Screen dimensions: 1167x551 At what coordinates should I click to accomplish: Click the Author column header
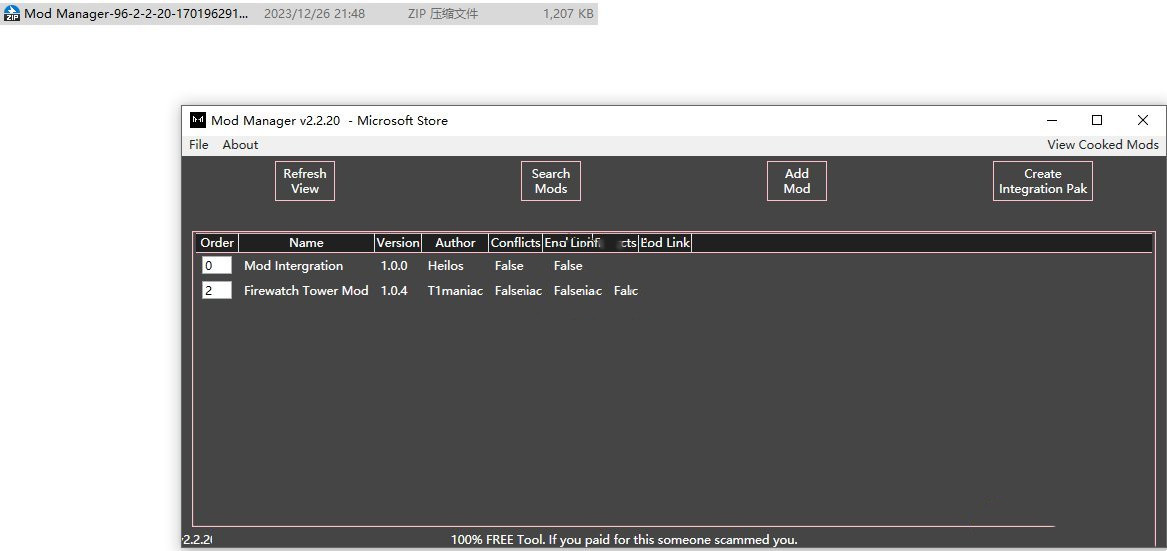click(455, 243)
